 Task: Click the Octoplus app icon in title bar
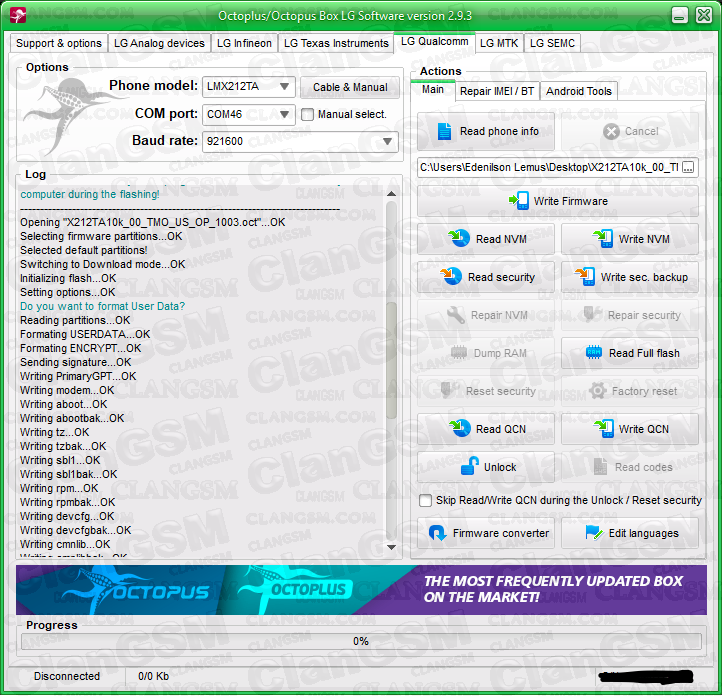(17, 15)
